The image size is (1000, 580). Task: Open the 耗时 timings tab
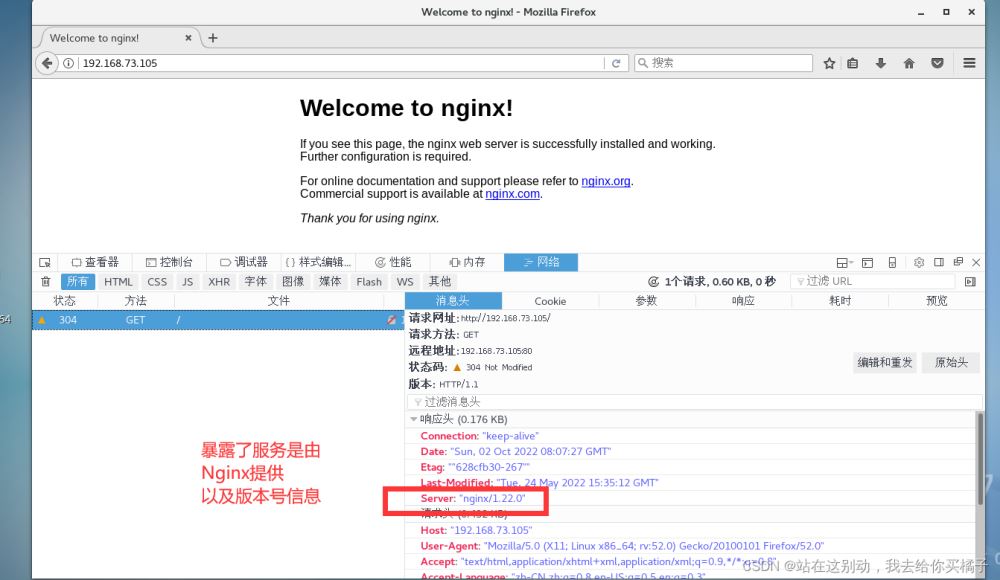(x=840, y=301)
